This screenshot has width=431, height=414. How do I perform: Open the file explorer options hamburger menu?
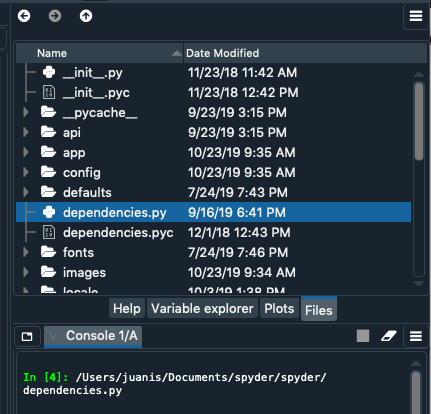(x=416, y=16)
